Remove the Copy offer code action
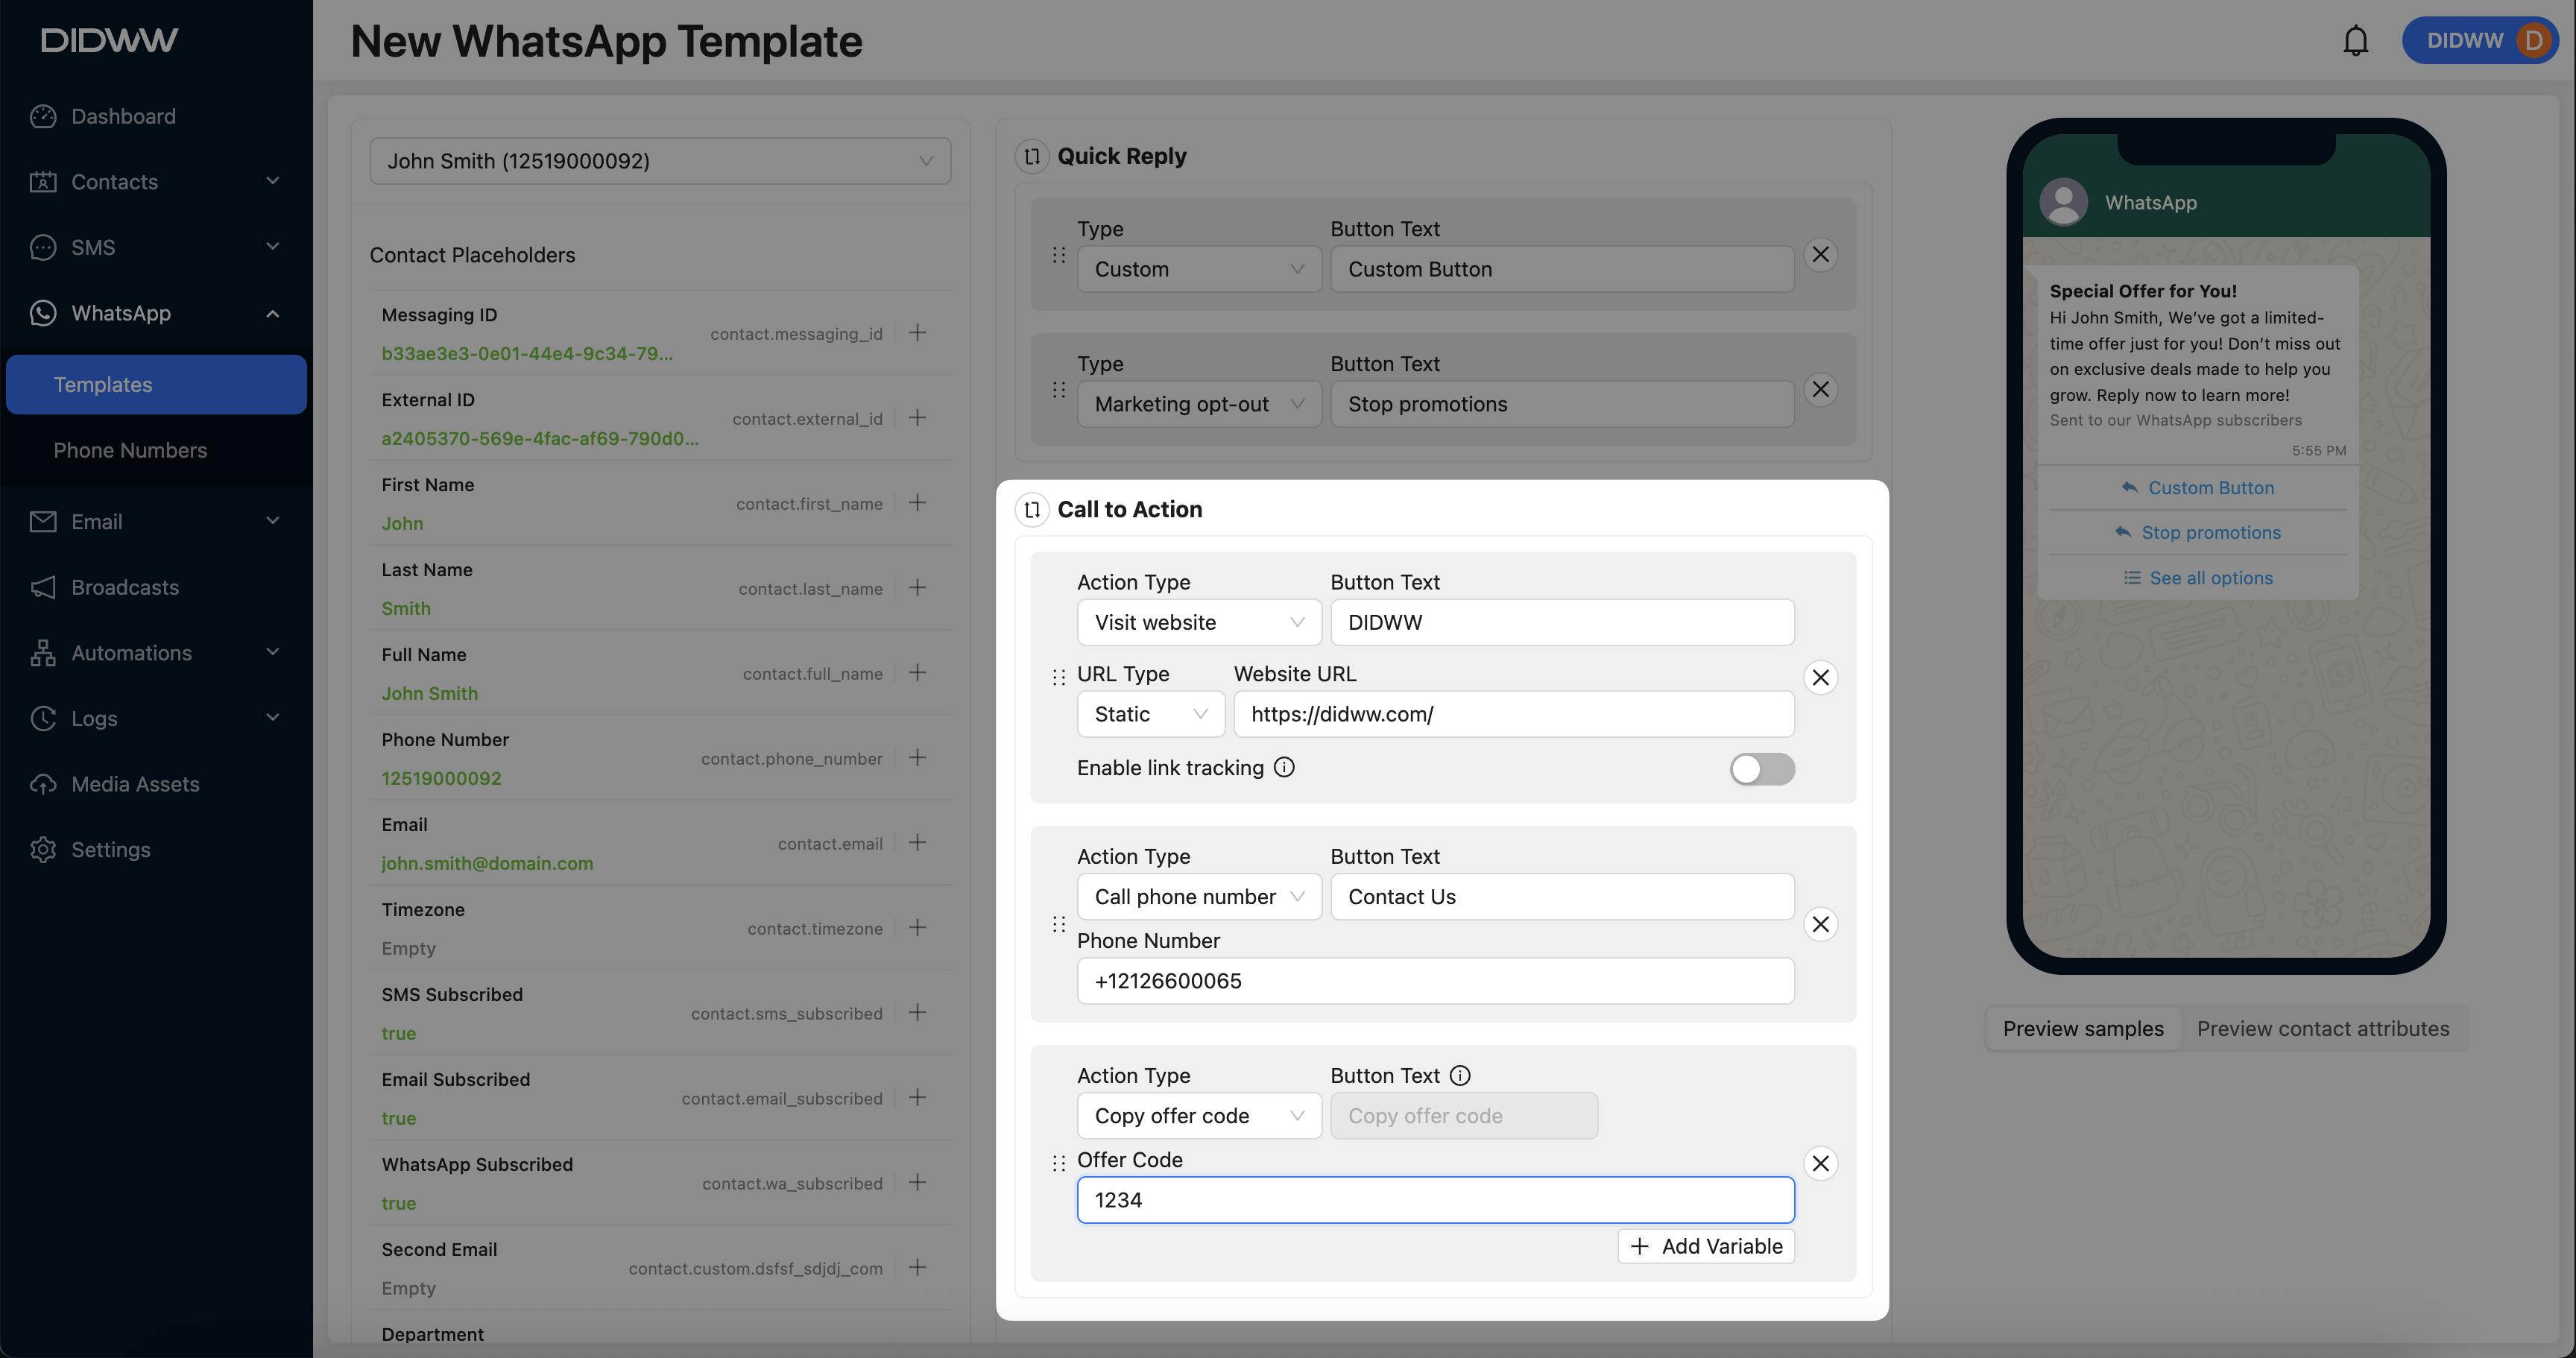 tap(1820, 1164)
